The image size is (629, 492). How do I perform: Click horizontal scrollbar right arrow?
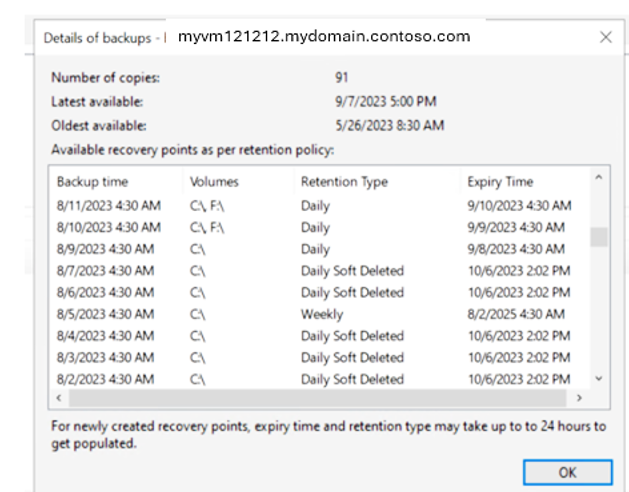pos(579,398)
